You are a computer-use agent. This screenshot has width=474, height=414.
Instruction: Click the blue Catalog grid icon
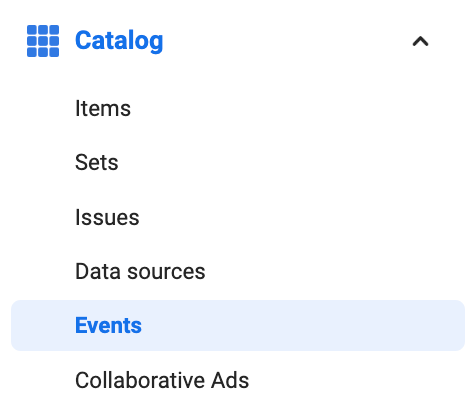tap(43, 41)
